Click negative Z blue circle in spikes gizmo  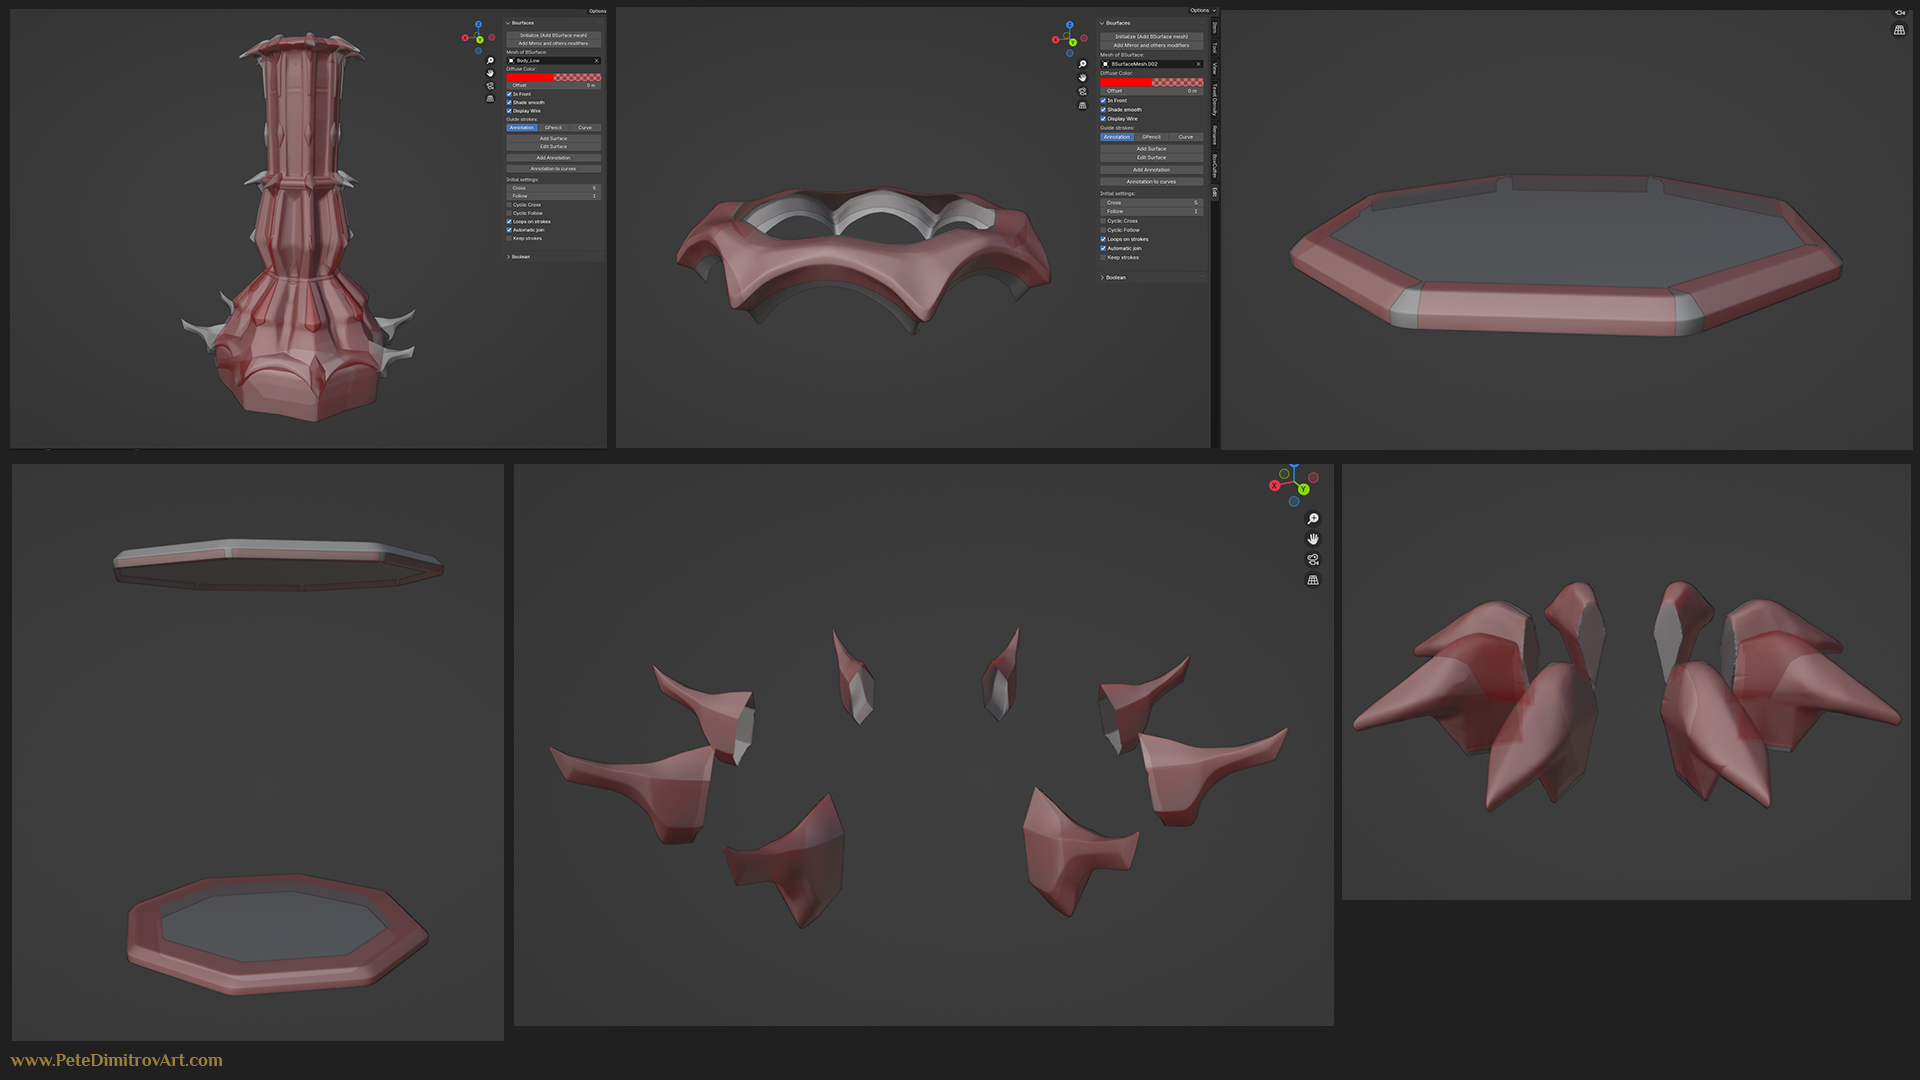point(1294,502)
